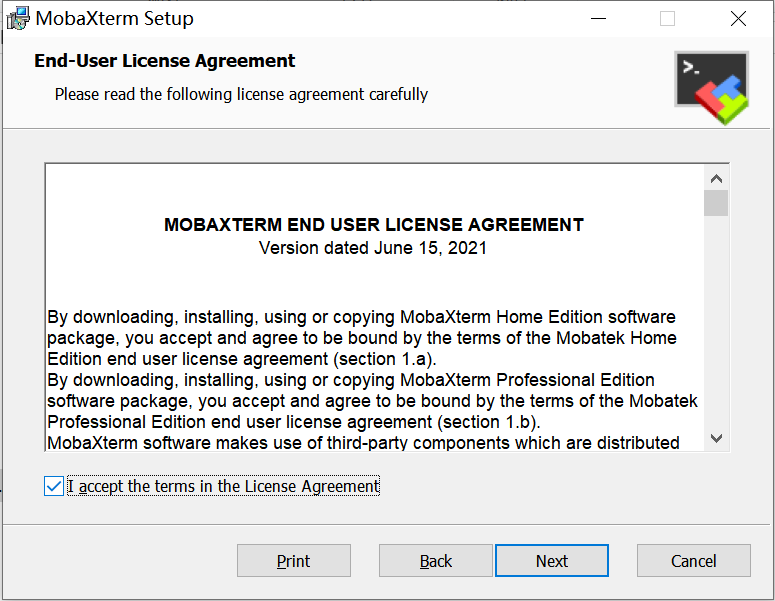Click the license text scrollbar thumb
This screenshot has height=601, width=775.
click(x=716, y=203)
